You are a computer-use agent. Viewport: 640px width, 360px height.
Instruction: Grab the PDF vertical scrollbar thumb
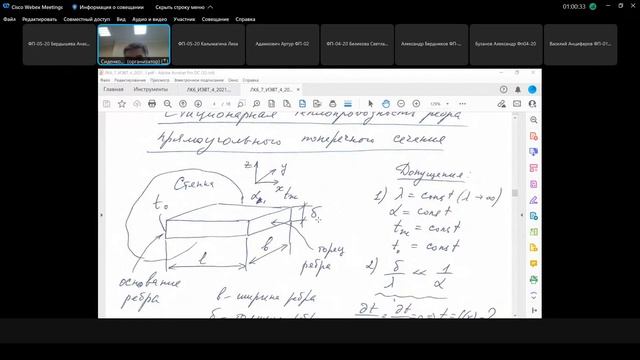(515, 192)
